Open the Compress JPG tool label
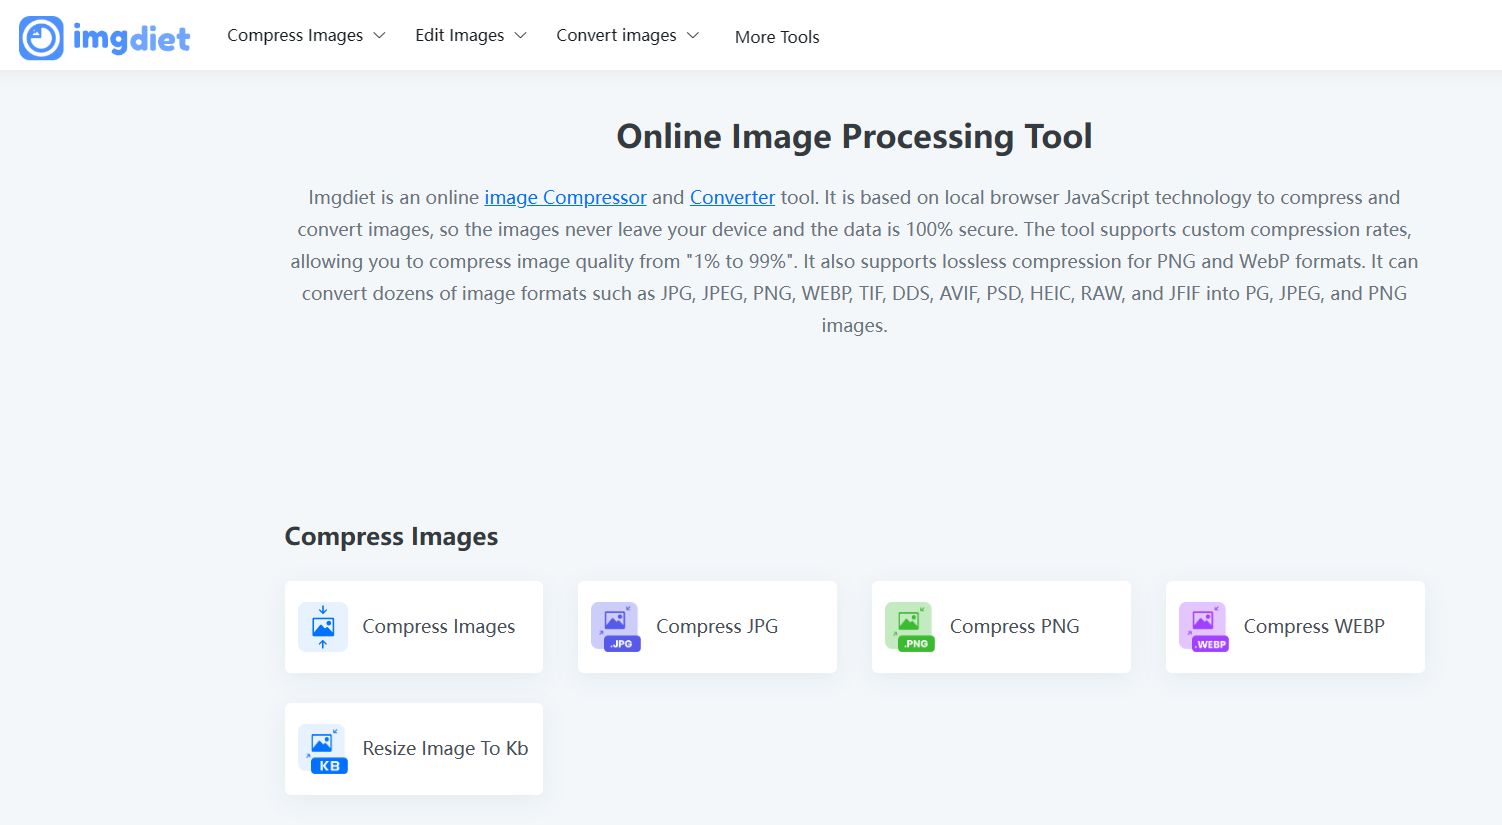 tap(717, 626)
